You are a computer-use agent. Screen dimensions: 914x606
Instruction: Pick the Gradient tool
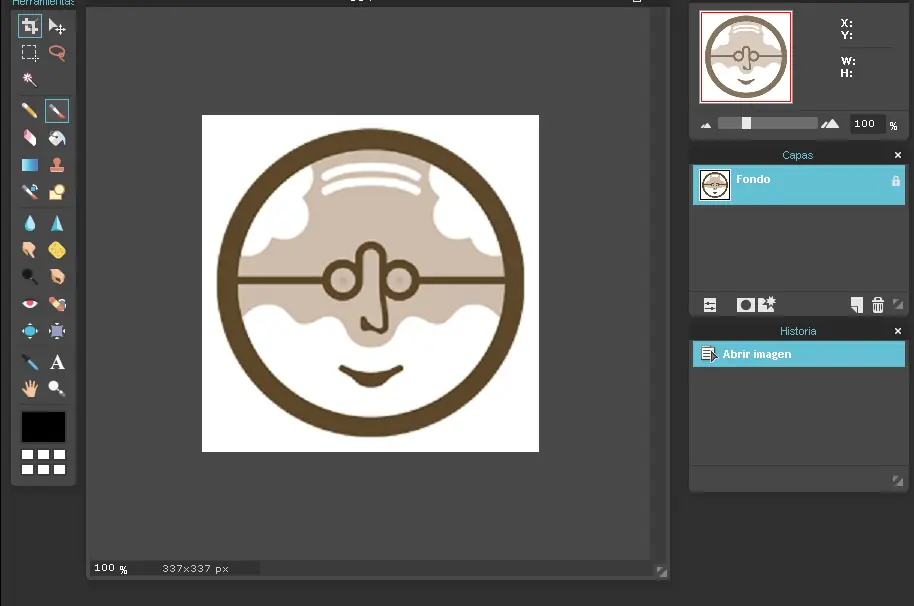click(30, 165)
